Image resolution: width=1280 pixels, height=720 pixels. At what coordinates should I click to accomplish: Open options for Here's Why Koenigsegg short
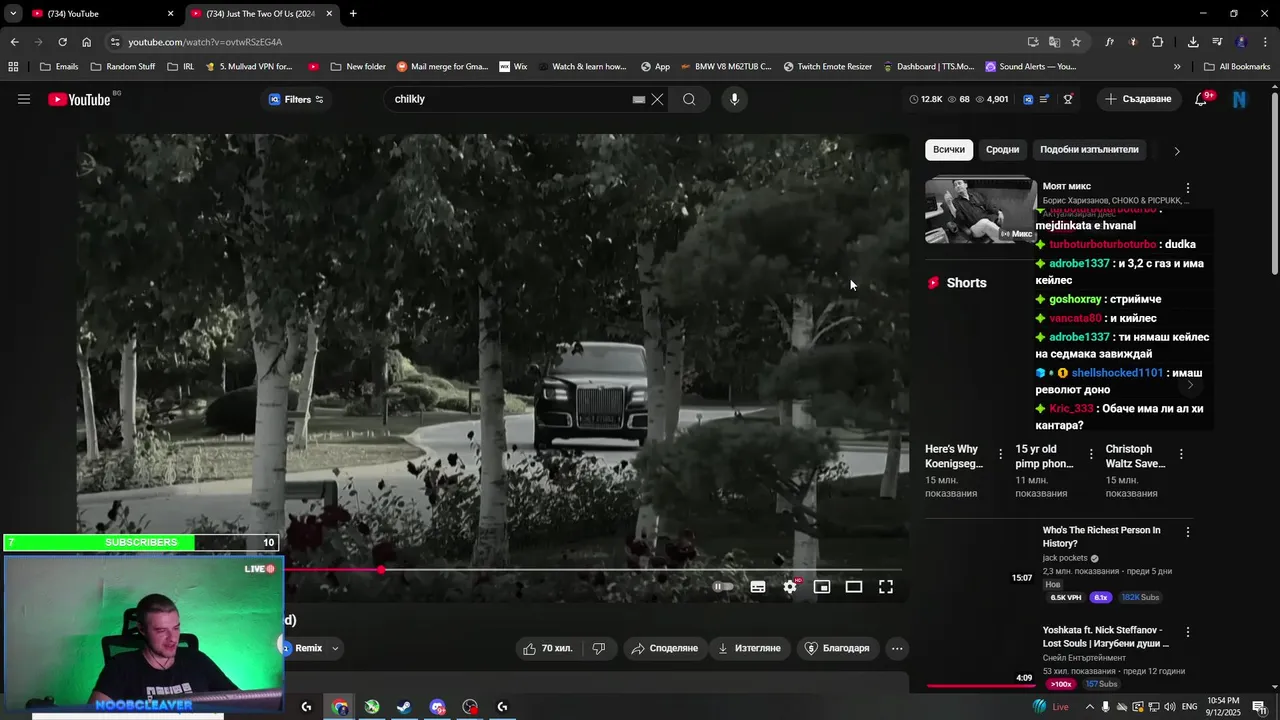[1000, 454]
